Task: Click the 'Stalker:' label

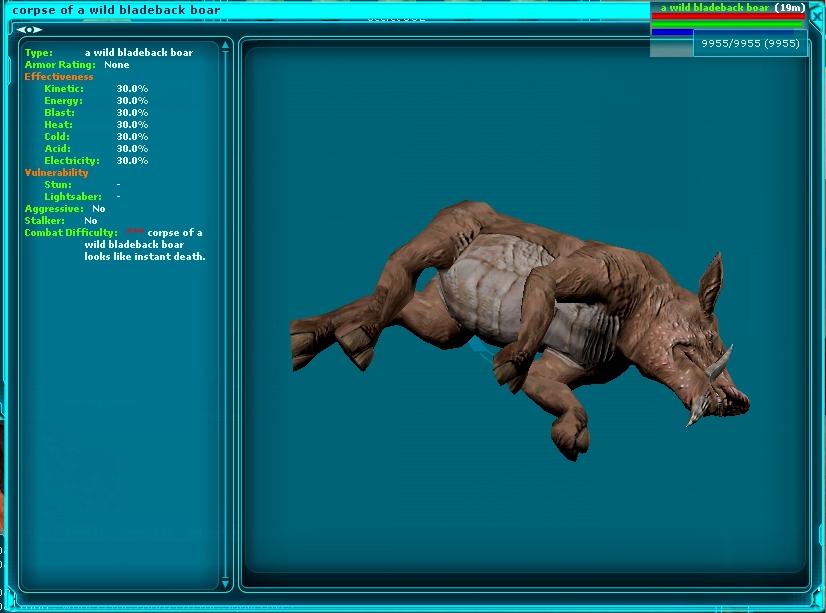Action: 44,221
